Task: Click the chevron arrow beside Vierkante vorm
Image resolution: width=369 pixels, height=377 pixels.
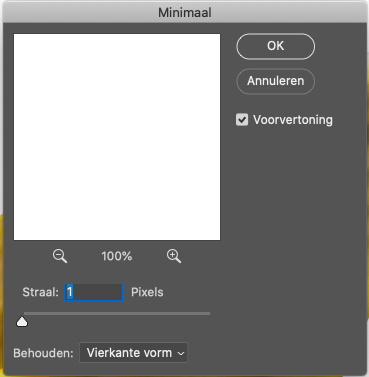Action: click(x=181, y=353)
